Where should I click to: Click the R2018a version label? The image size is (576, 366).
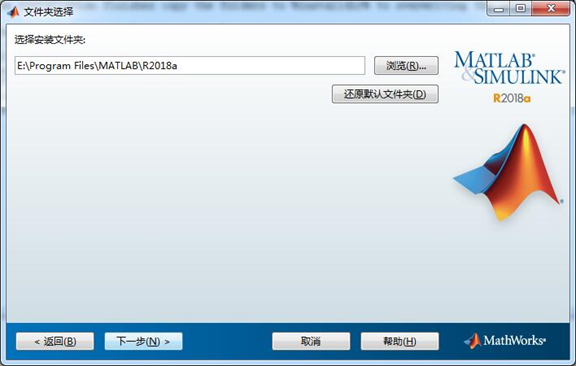(x=512, y=98)
